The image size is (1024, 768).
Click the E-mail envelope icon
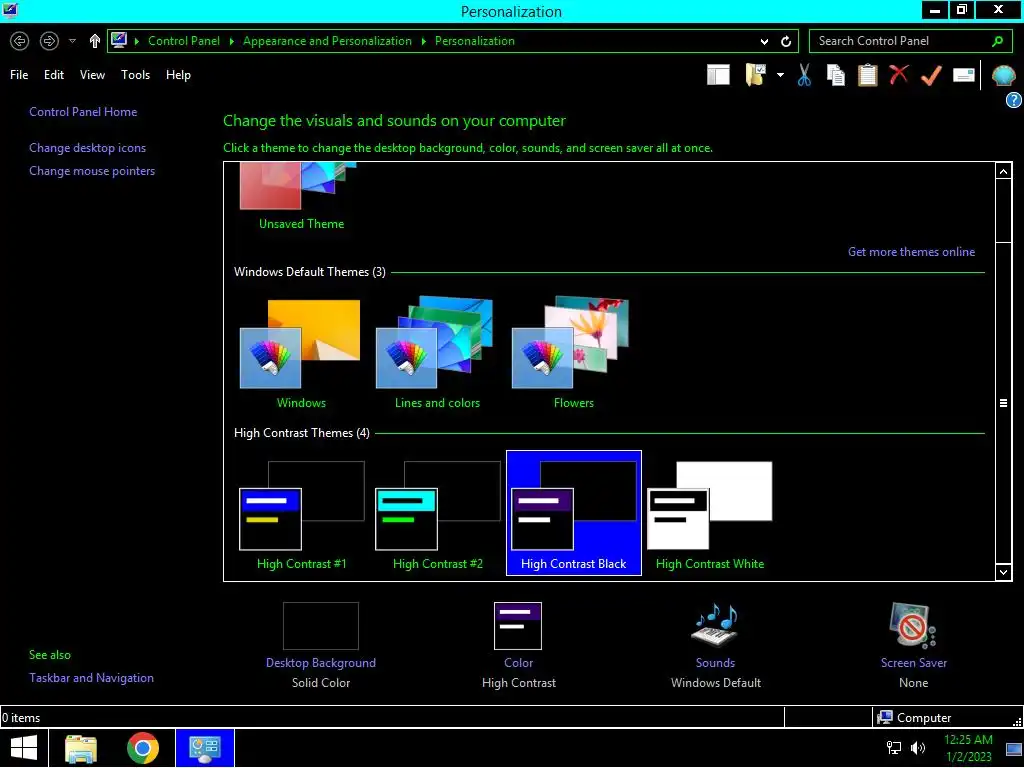point(963,75)
